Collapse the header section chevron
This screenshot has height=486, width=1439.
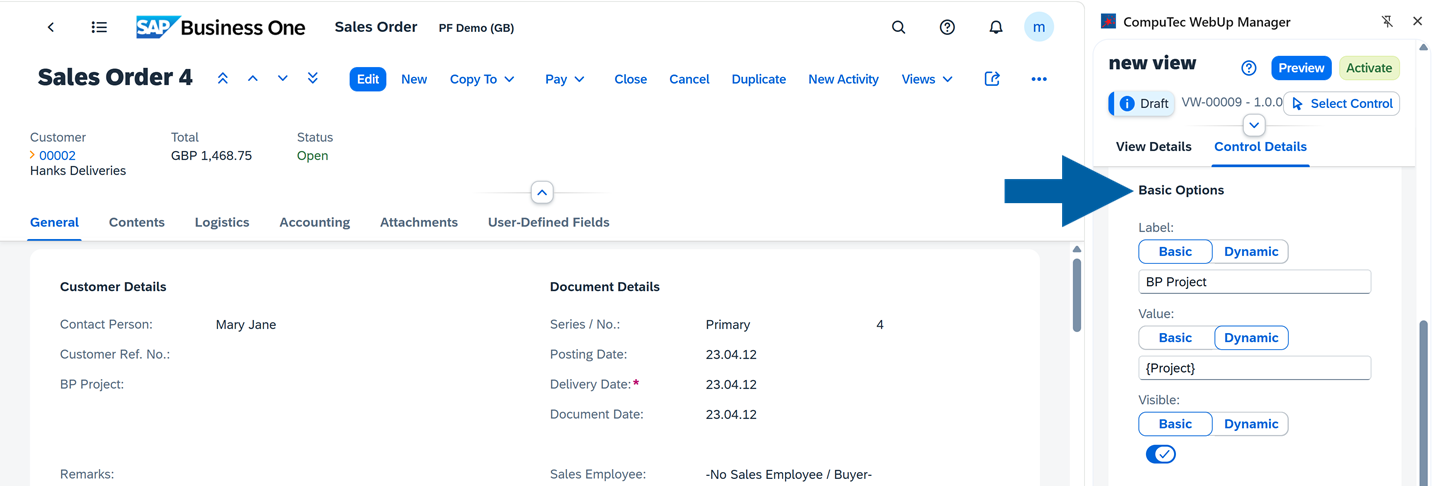click(x=542, y=192)
